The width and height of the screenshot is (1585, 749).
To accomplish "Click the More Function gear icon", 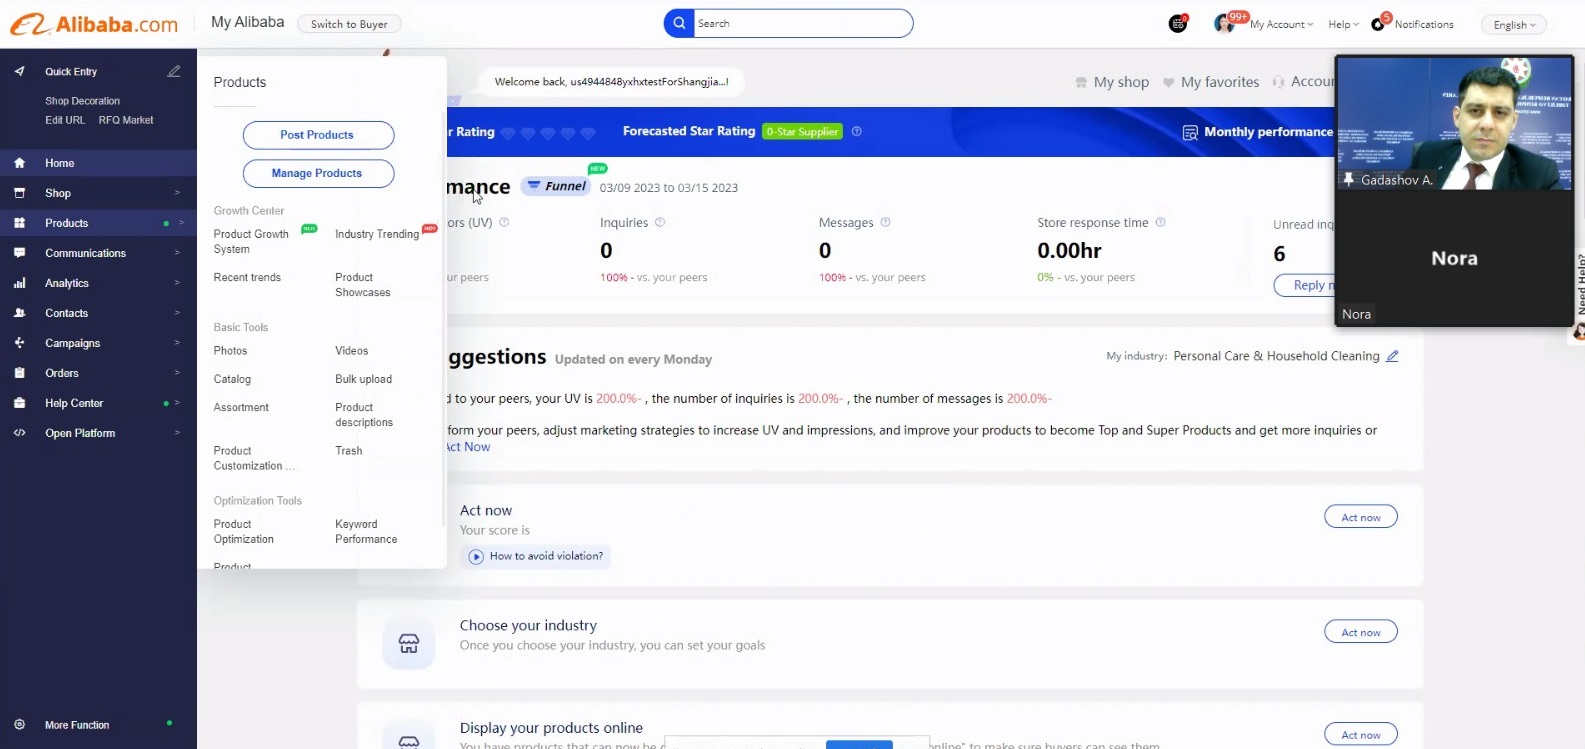I will pyautogui.click(x=19, y=725).
